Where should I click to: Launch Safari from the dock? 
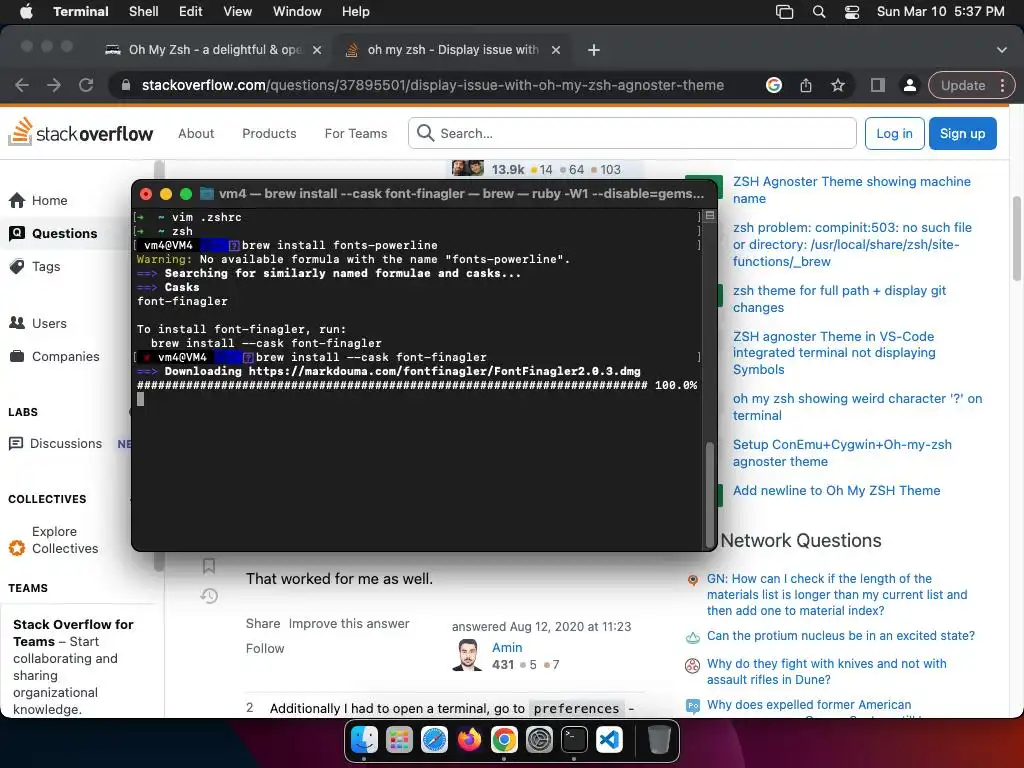tap(434, 740)
